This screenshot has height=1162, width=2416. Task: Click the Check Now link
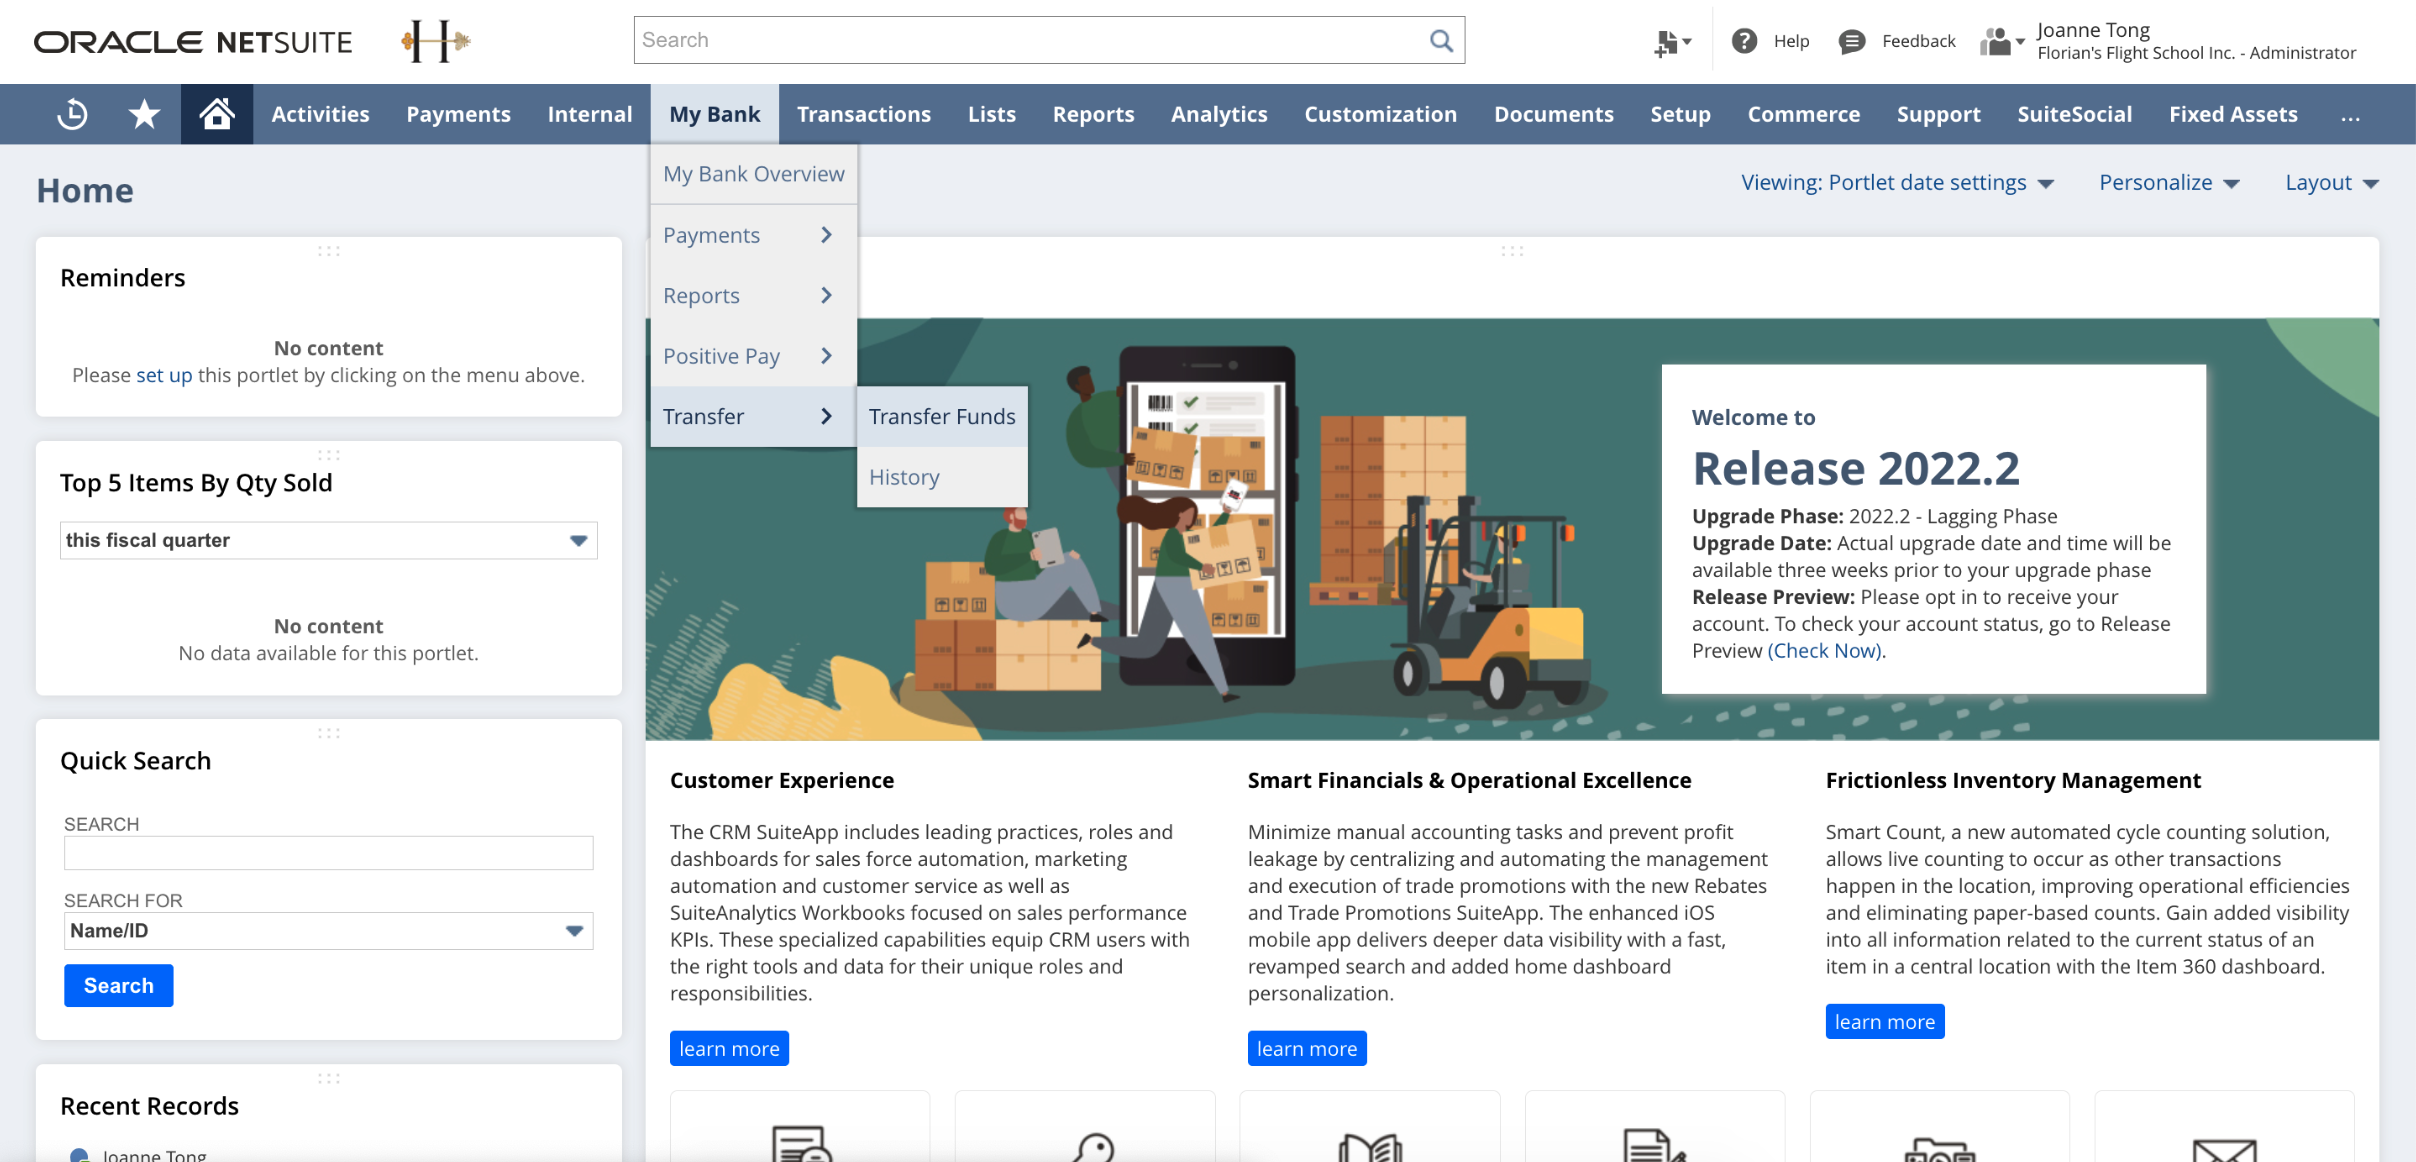(x=1824, y=651)
